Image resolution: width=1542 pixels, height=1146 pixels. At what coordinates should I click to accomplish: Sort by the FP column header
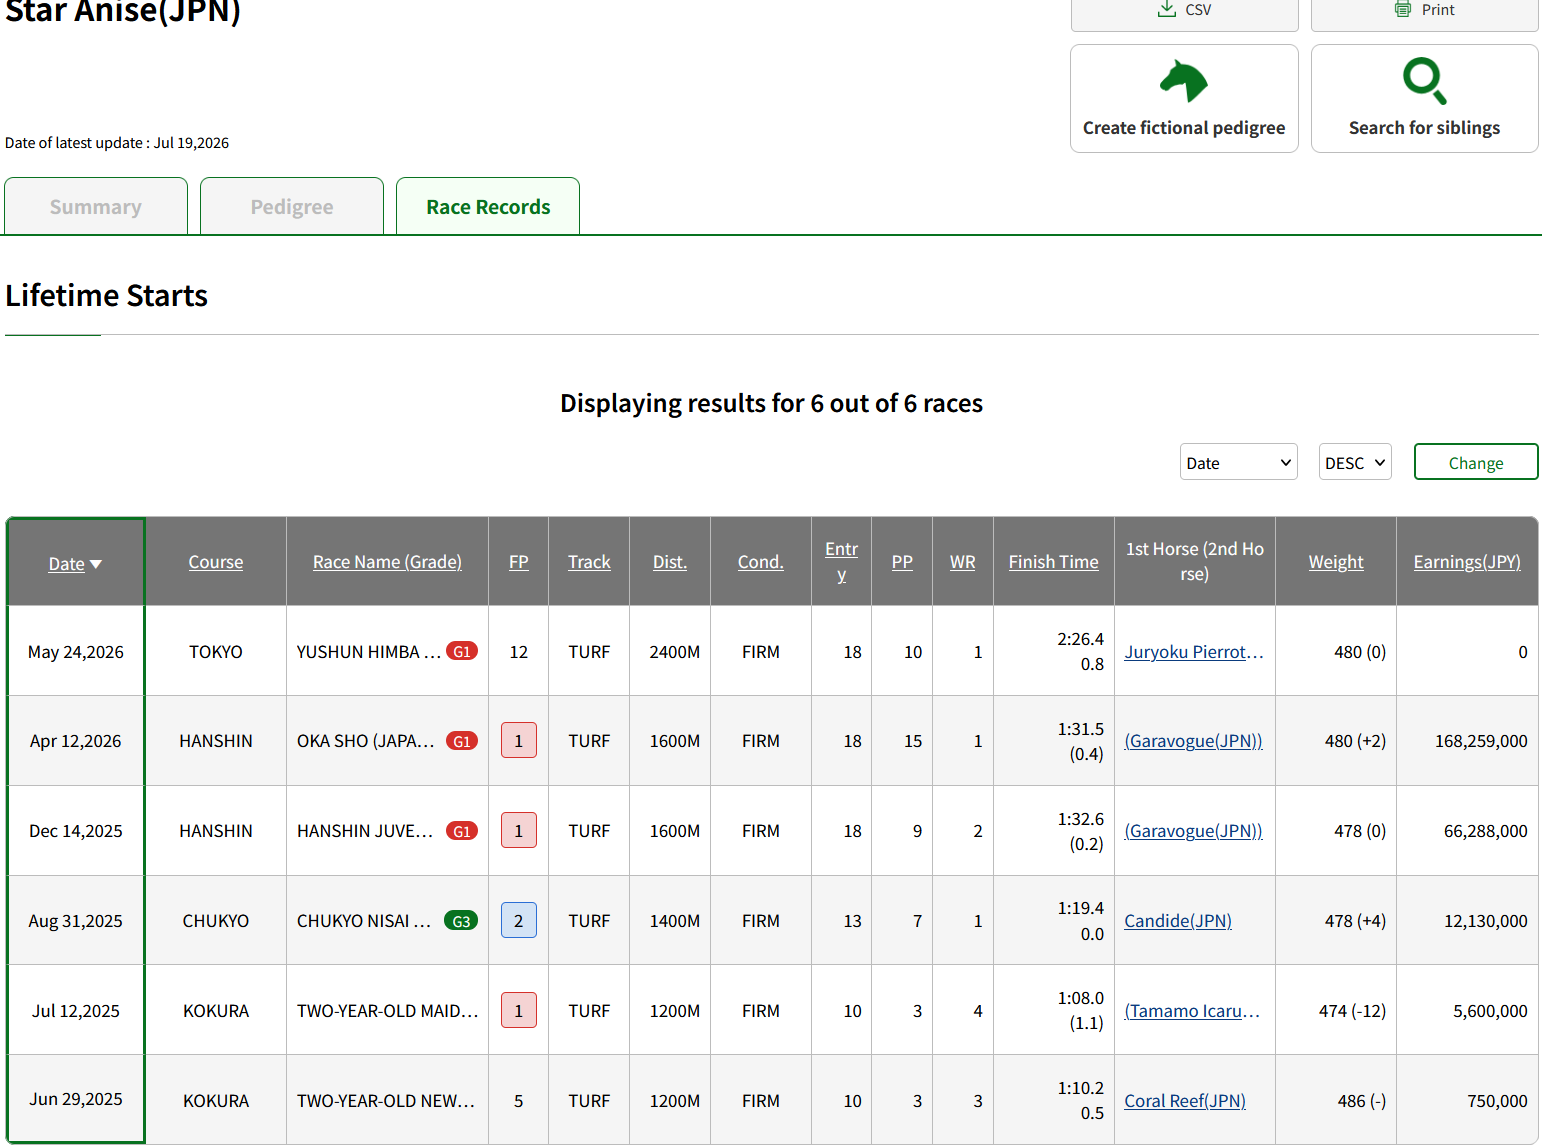pyautogui.click(x=518, y=561)
